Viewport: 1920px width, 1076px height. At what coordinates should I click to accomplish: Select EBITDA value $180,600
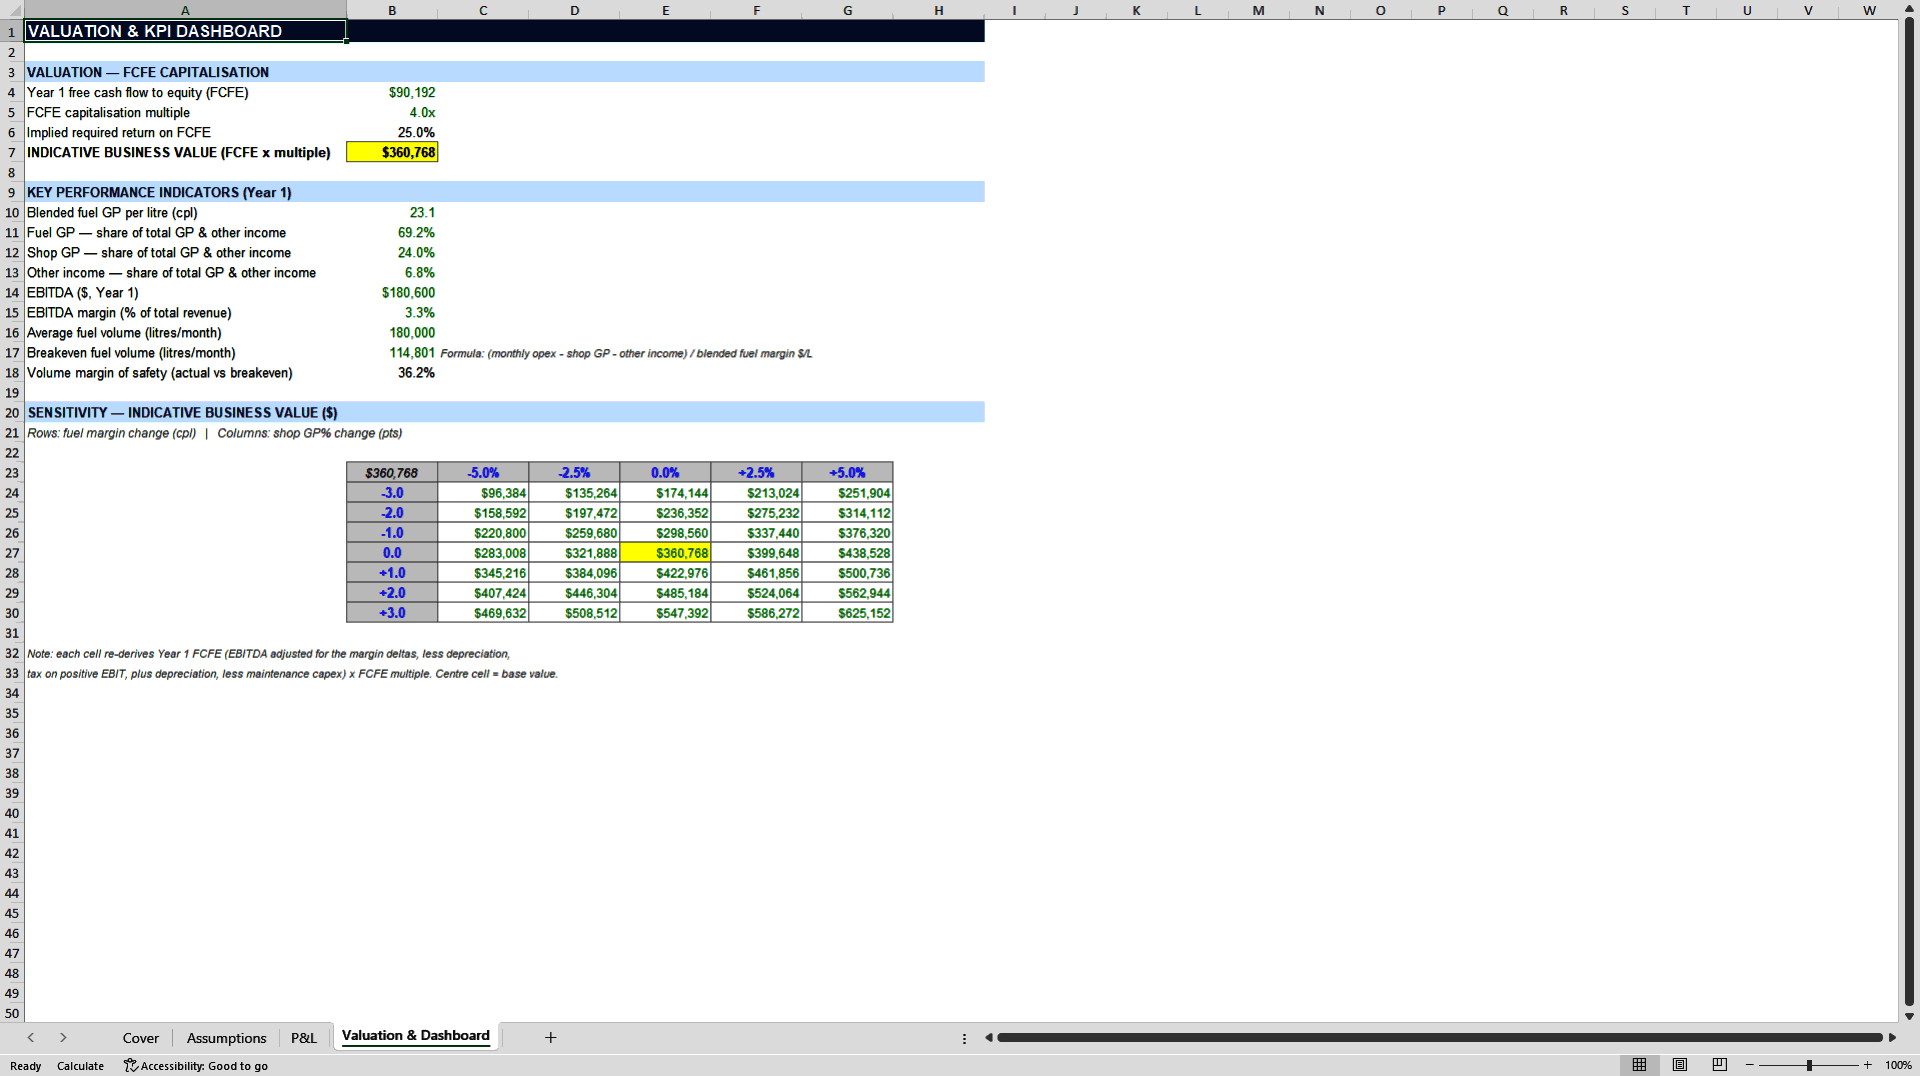(x=392, y=292)
